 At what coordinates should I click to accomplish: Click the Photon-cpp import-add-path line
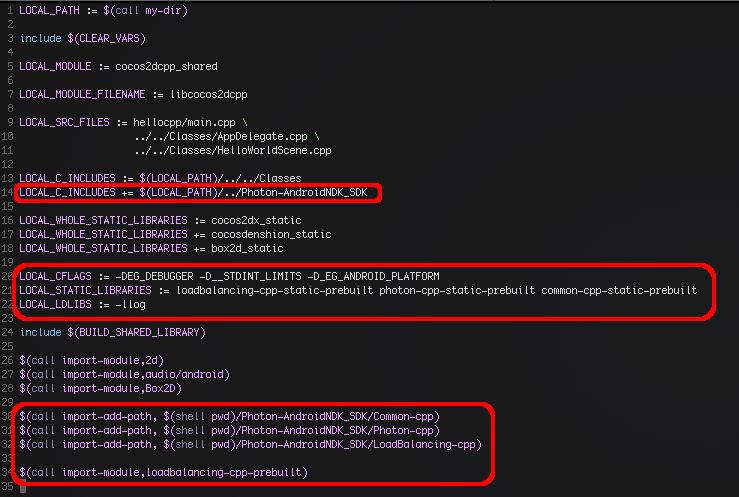[230, 431]
